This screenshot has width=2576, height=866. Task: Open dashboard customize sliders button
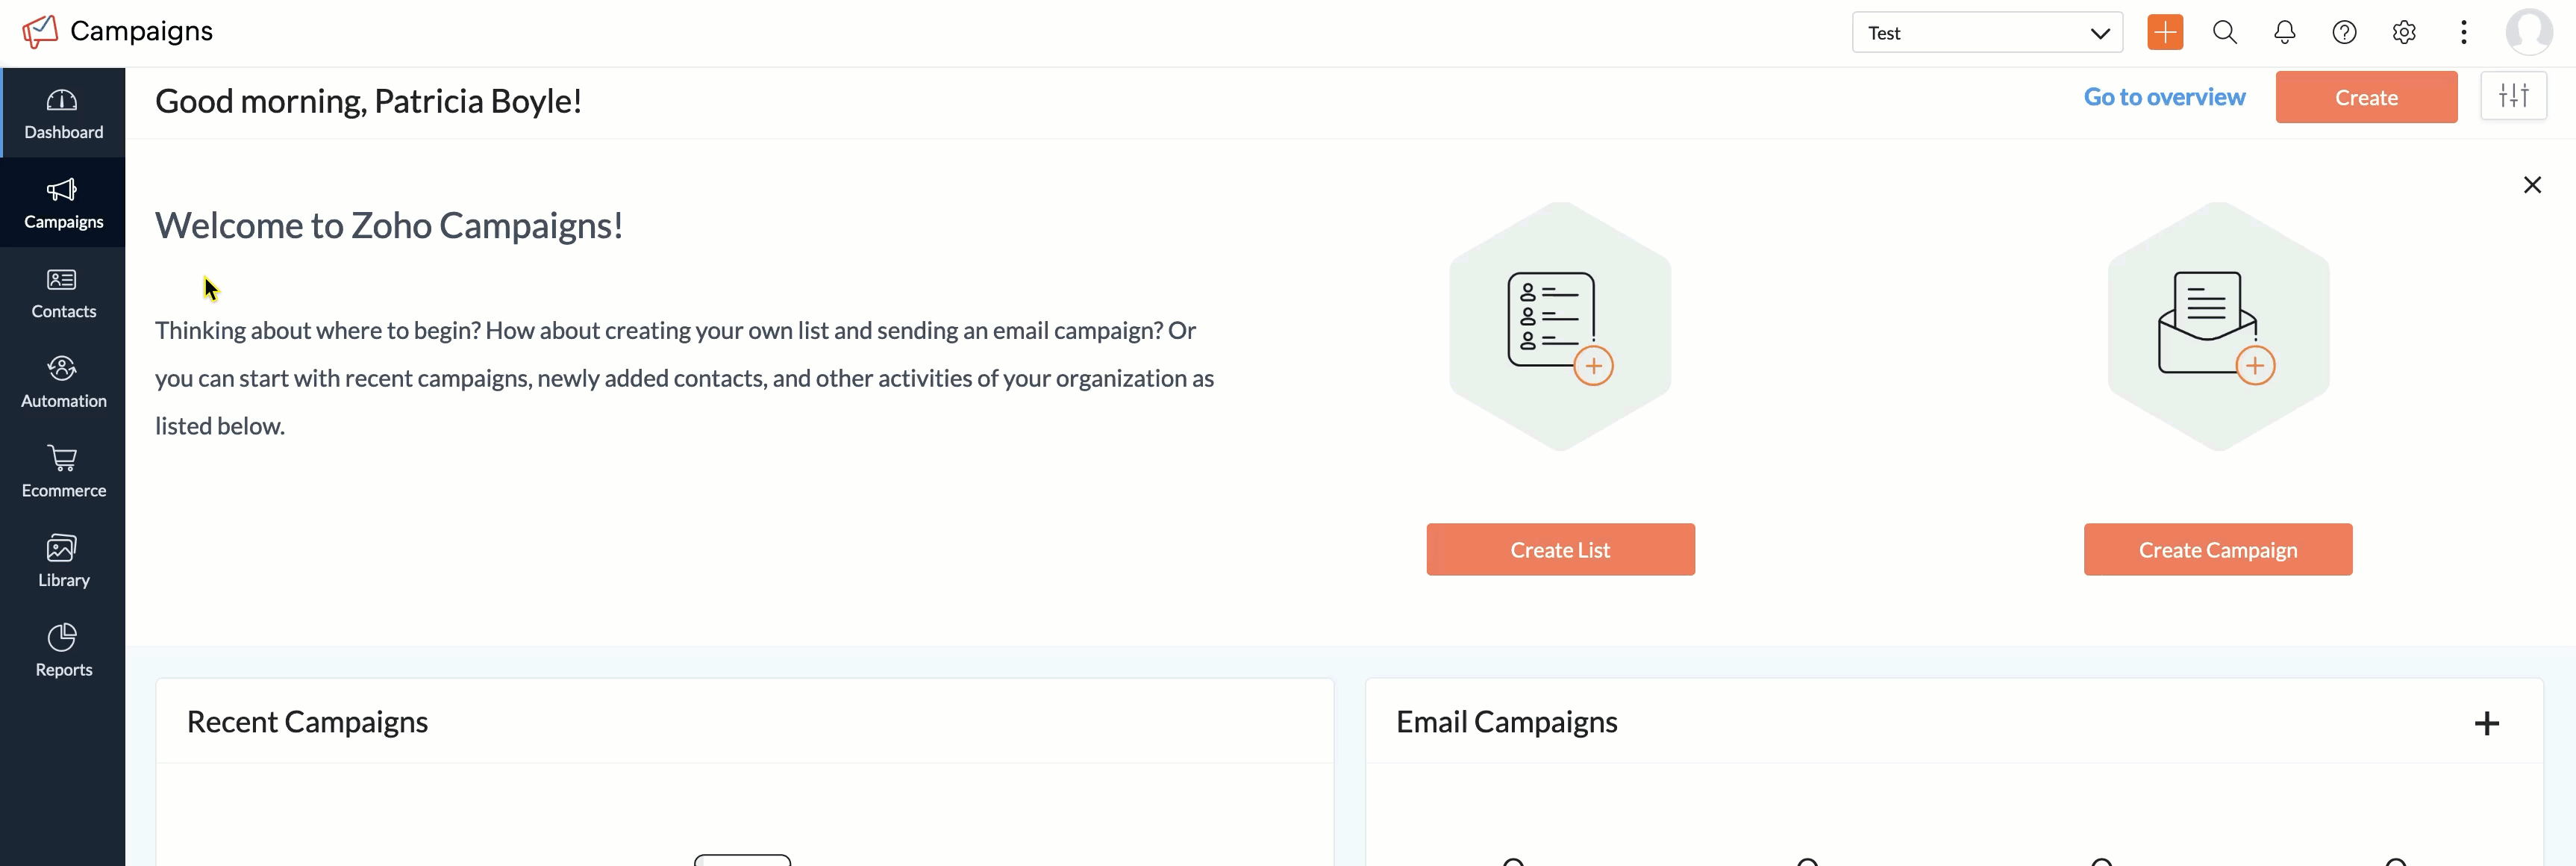2512,97
